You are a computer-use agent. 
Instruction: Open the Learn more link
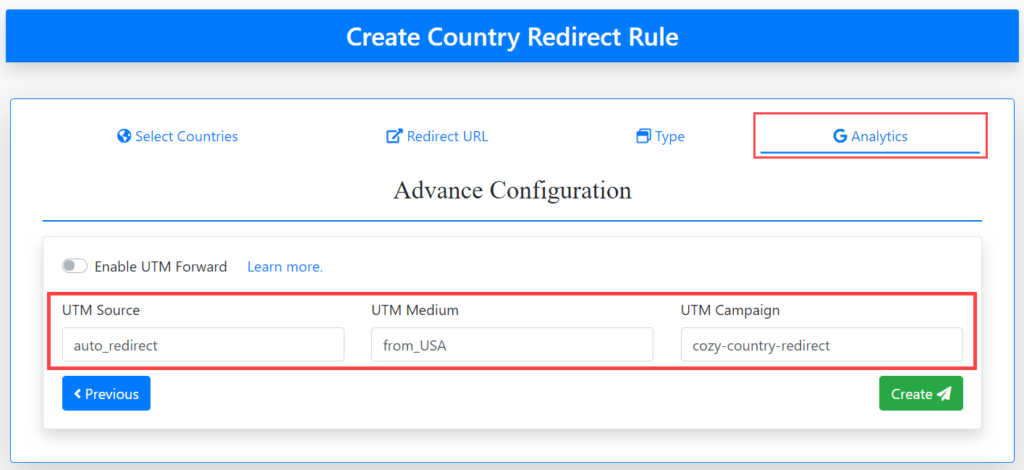tap(285, 267)
